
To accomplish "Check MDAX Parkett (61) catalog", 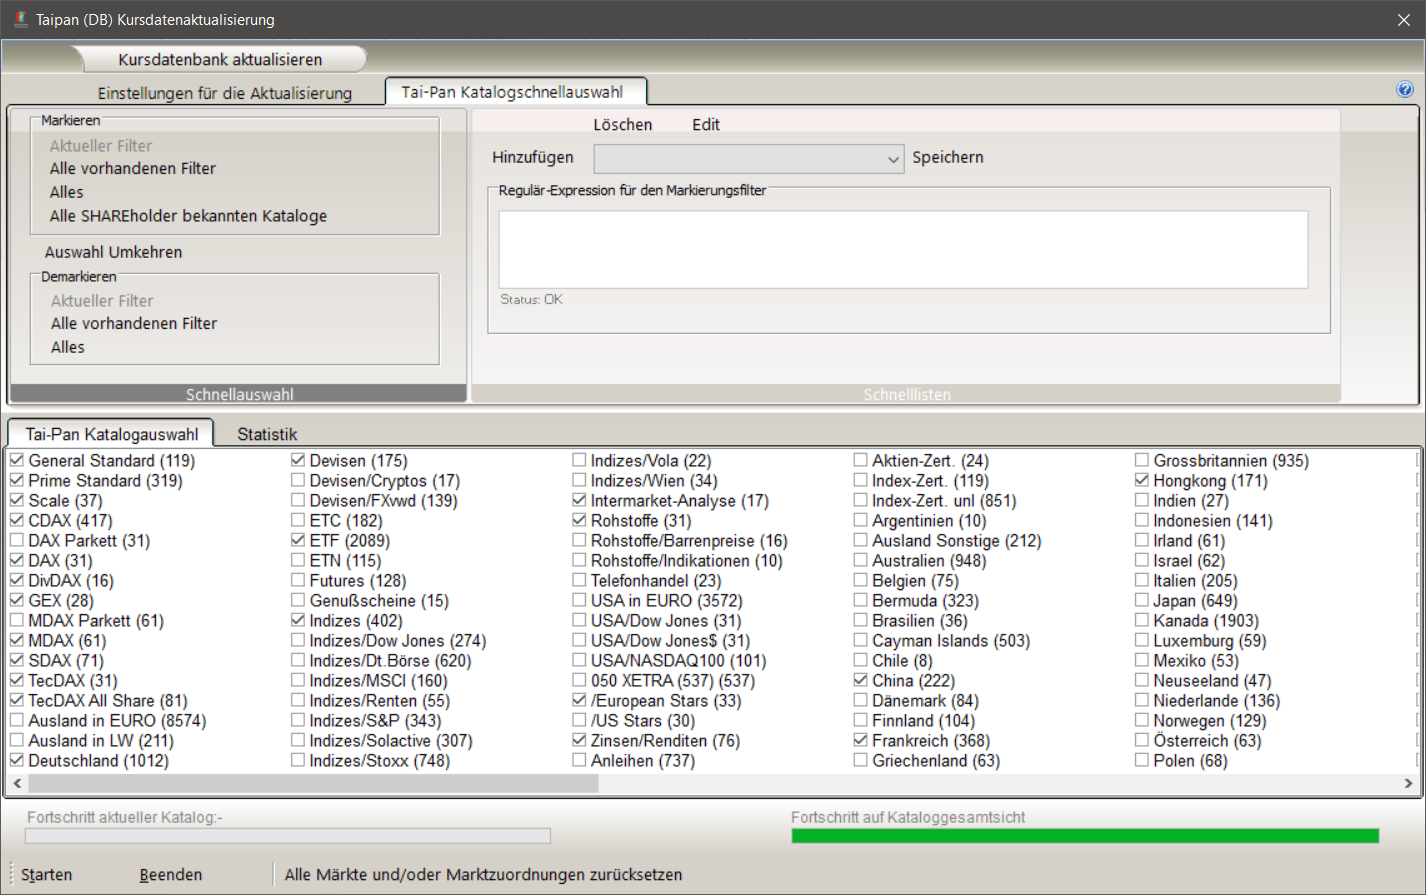I will tap(17, 621).
